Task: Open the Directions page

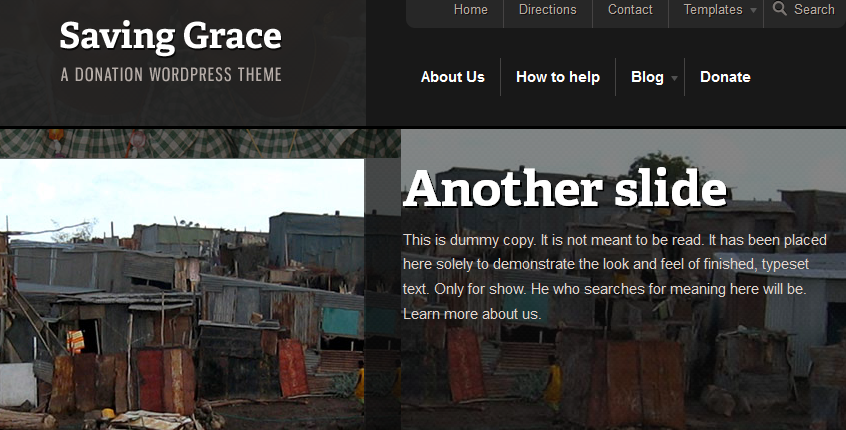Action: 548,10
